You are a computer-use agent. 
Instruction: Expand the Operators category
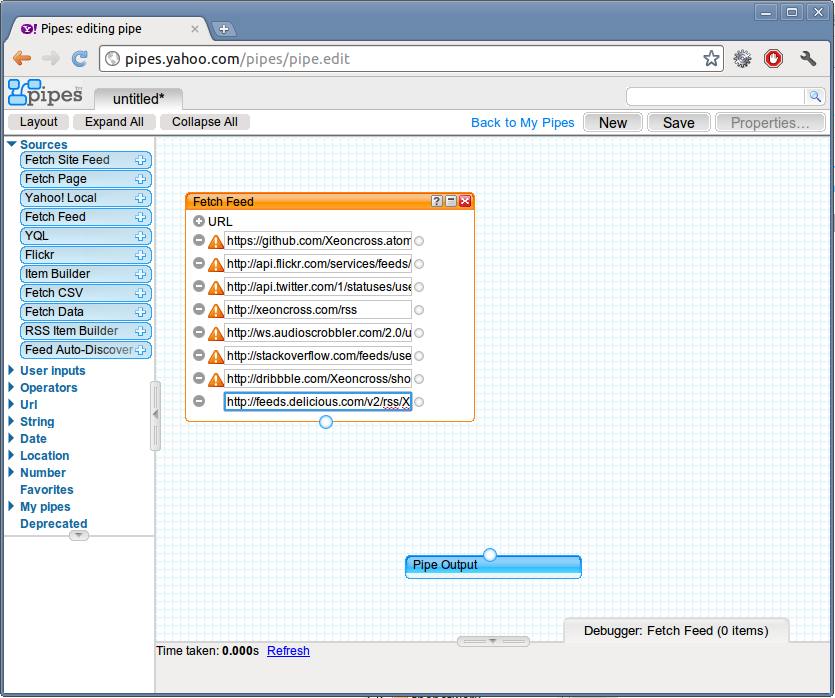11,387
